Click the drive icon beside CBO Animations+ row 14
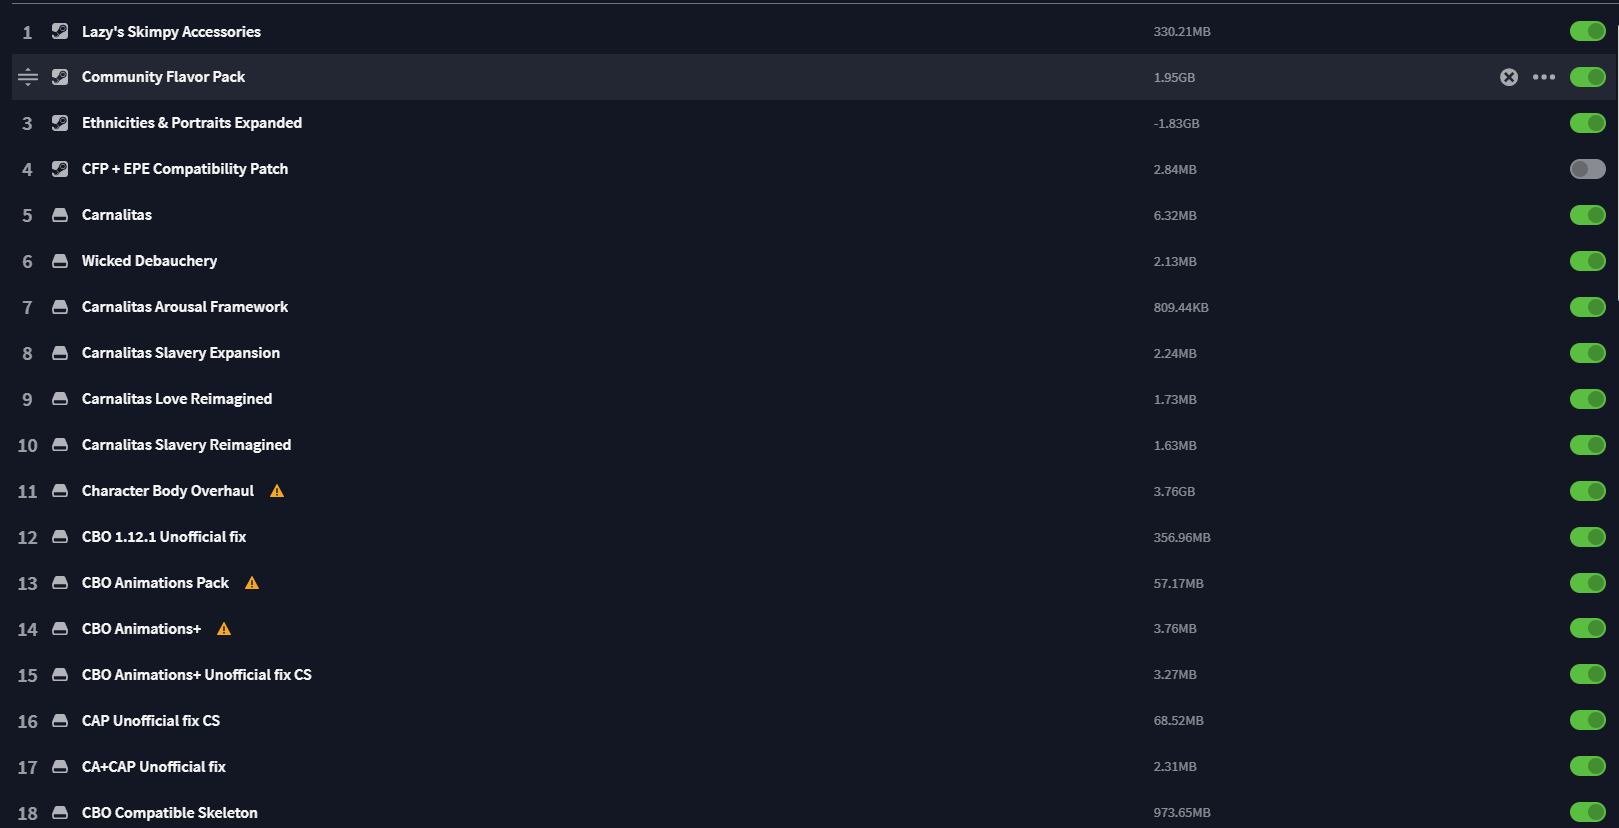1619x828 pixels. [60, 629]
